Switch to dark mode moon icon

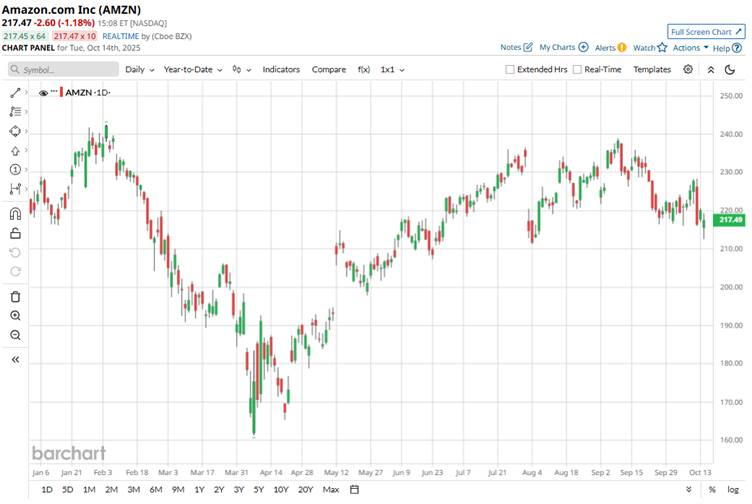point(730,70)
